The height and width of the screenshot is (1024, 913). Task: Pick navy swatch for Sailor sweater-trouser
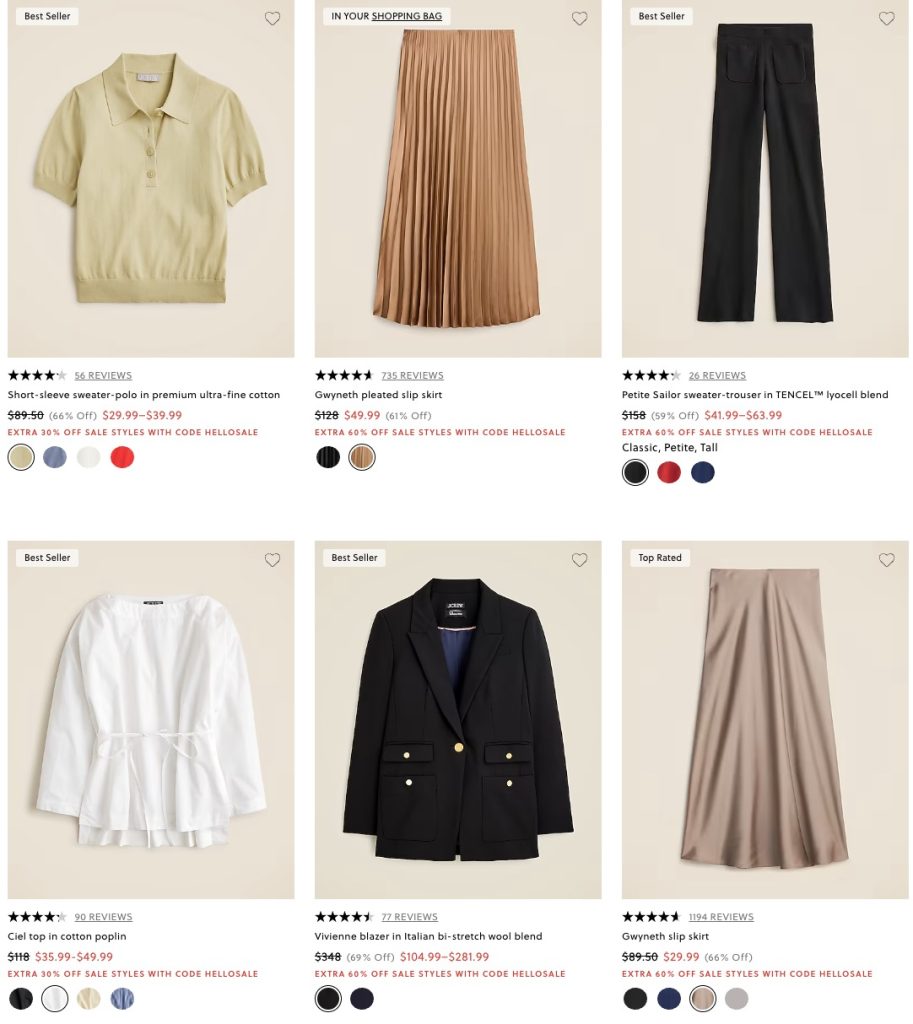point(703,472)
